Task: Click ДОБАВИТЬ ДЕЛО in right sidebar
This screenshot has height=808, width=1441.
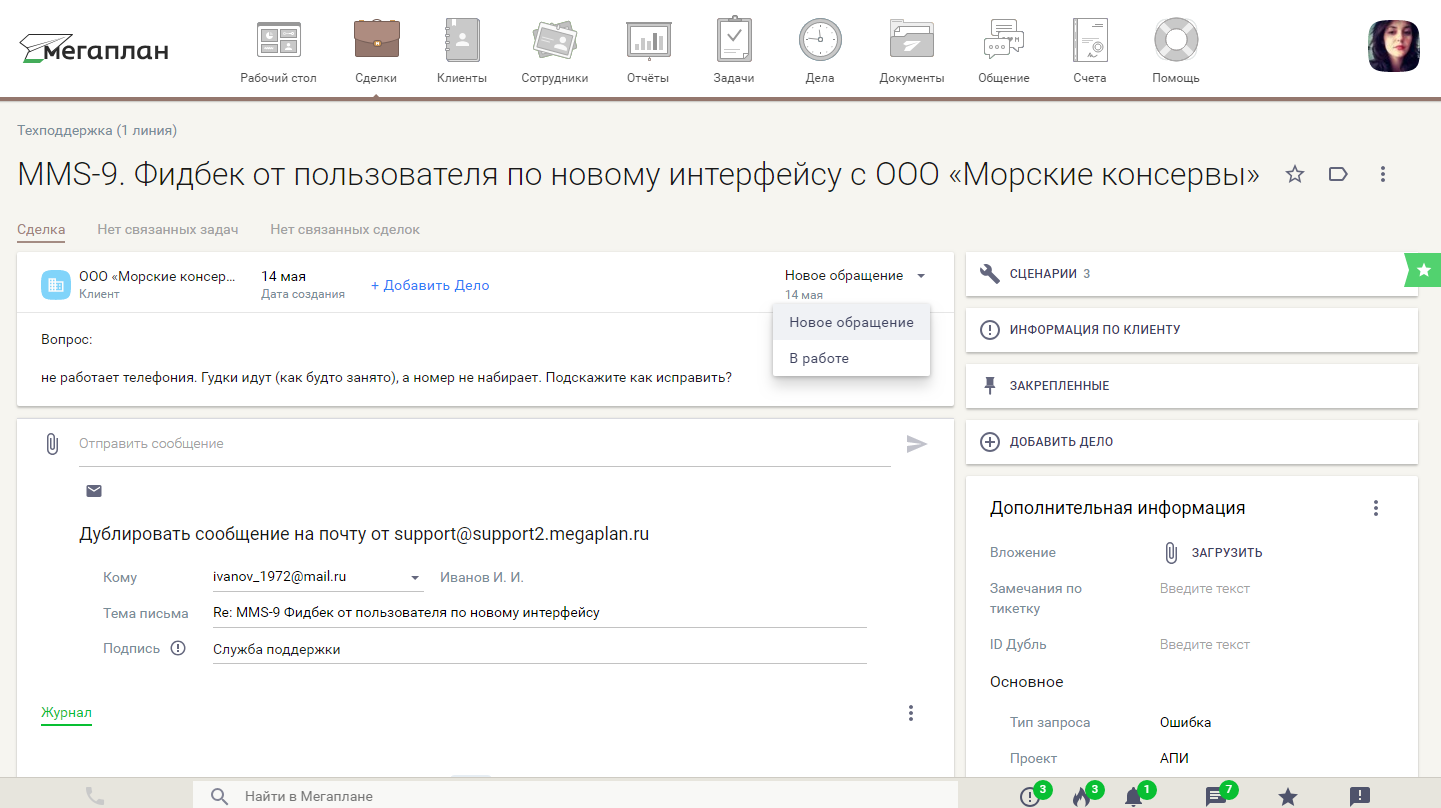Action: pos(1192,442)
